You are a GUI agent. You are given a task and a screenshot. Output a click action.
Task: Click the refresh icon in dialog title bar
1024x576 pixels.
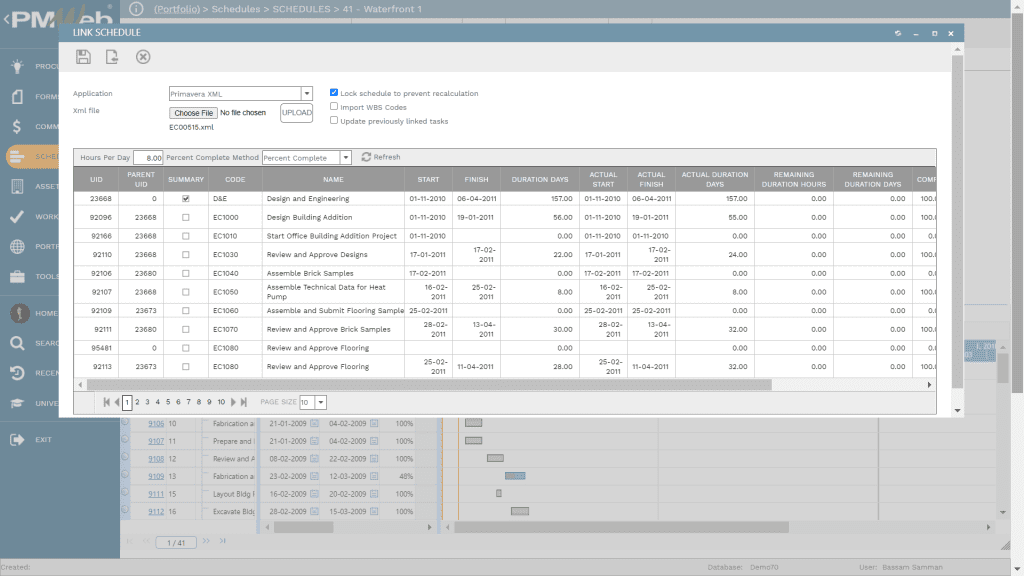coord(898,33)
